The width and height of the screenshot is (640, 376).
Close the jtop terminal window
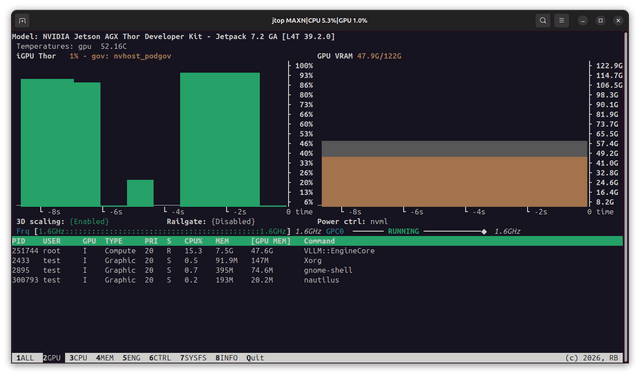[618, 20]
